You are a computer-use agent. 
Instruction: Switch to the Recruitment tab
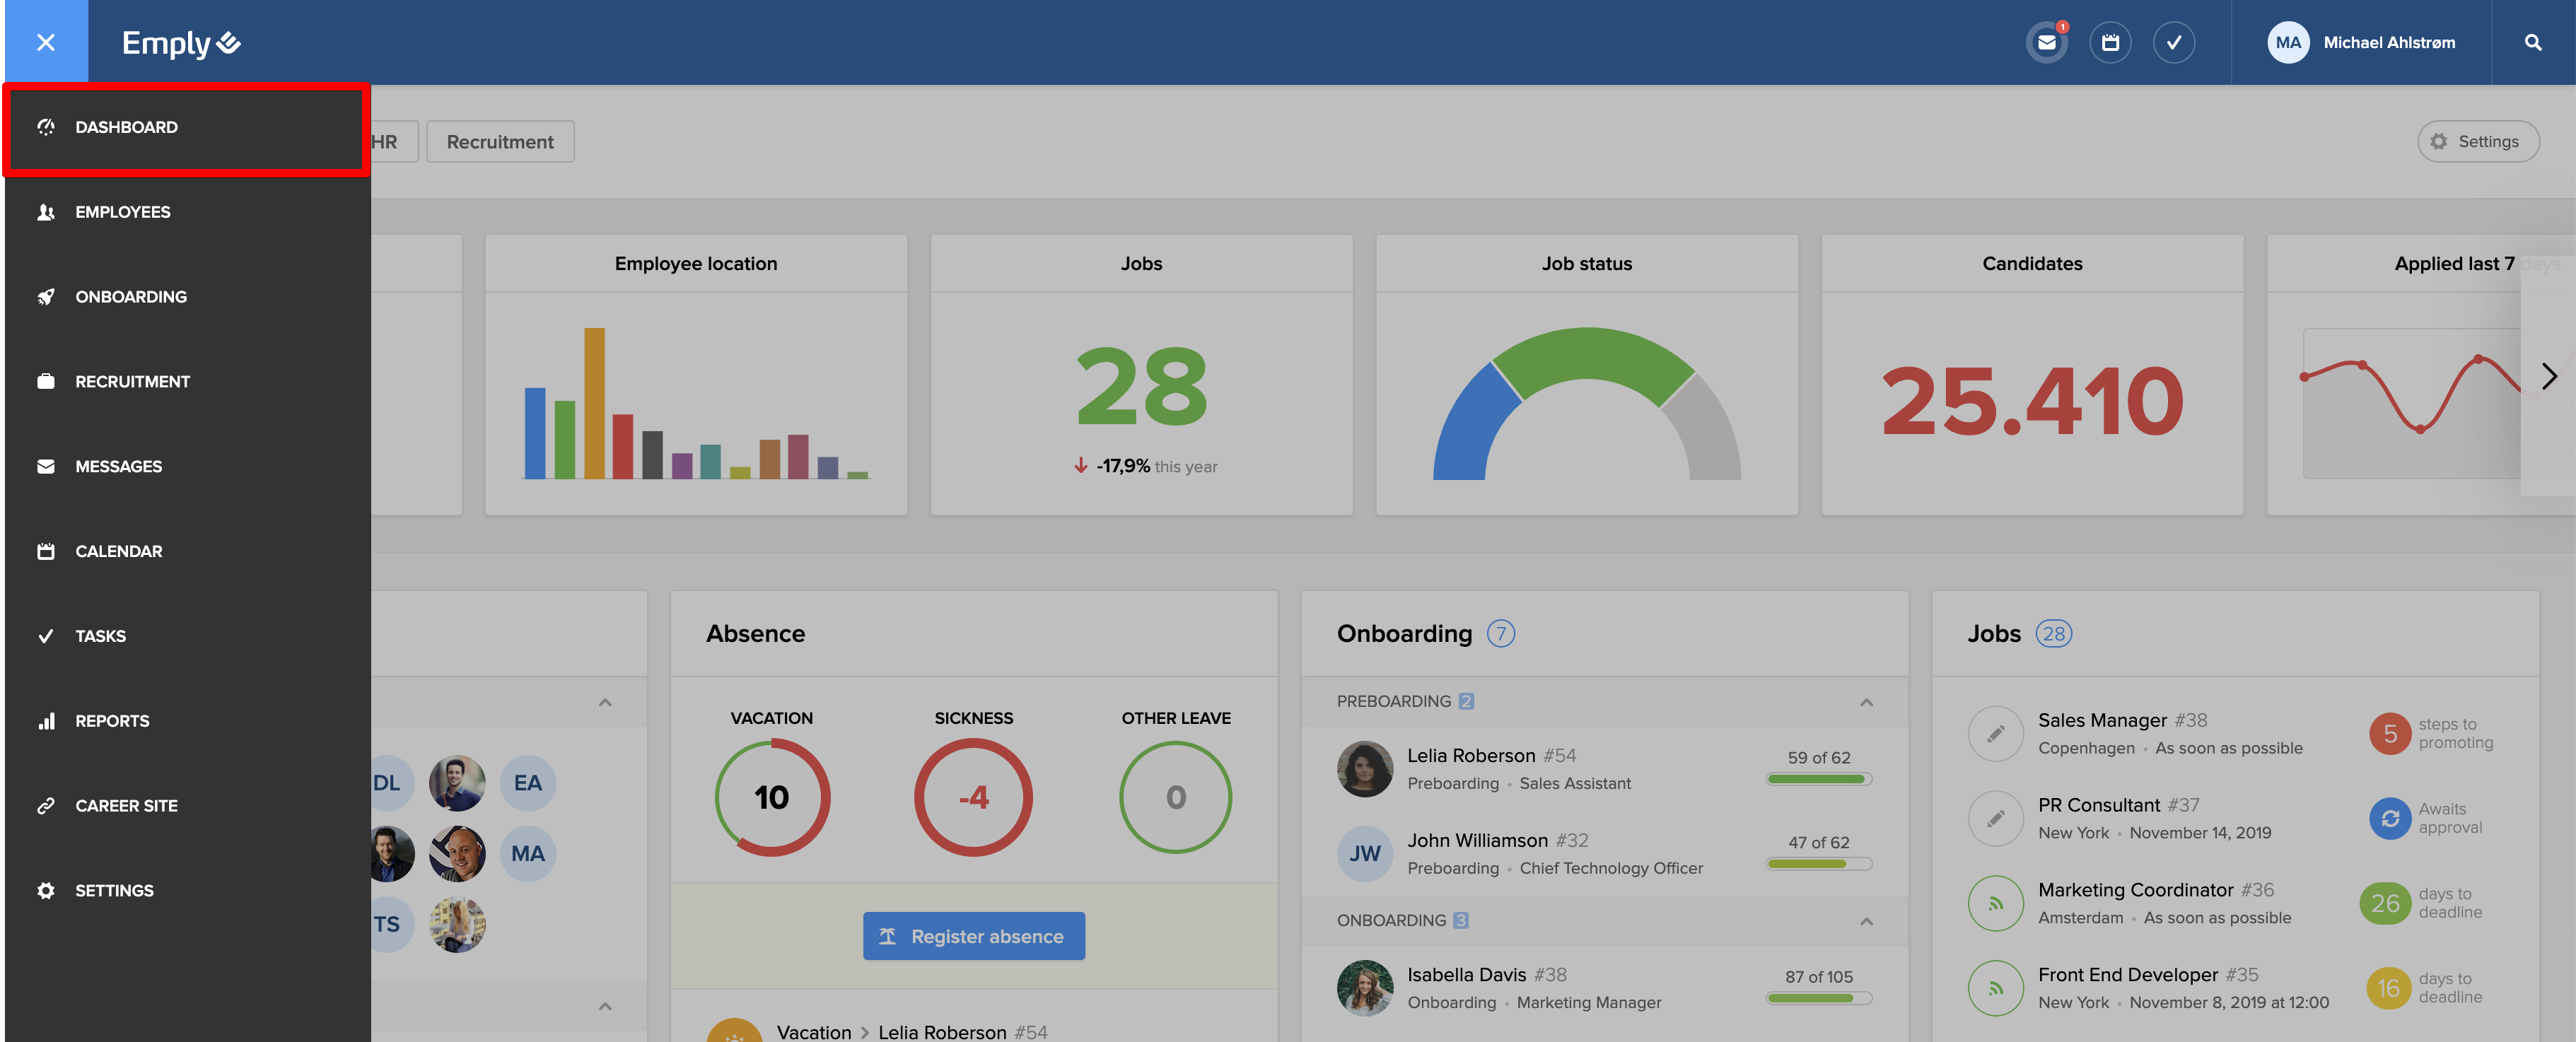500,142
